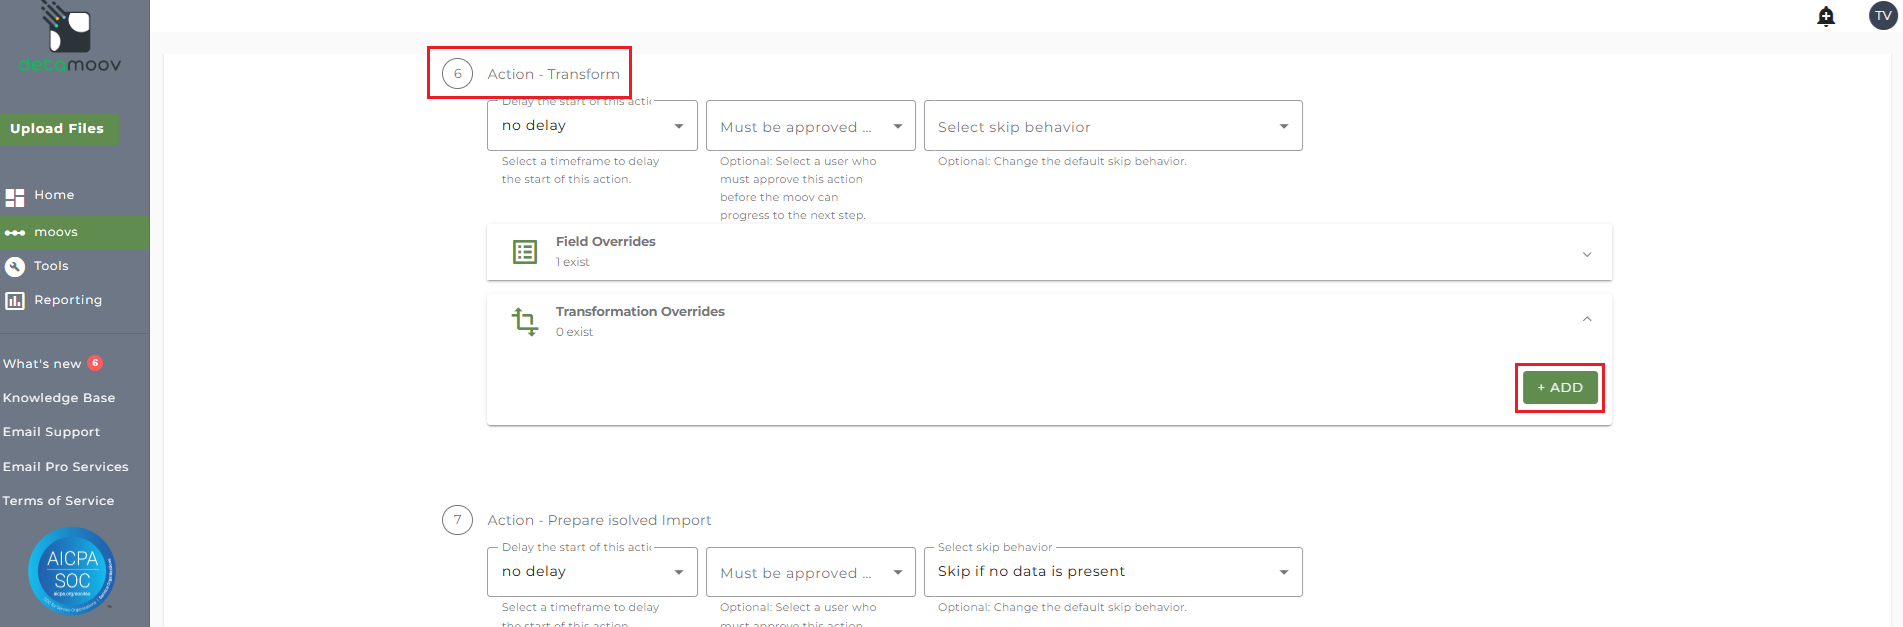
Task: Expand the Field Overrides panel
Action: click(1586, 254)
